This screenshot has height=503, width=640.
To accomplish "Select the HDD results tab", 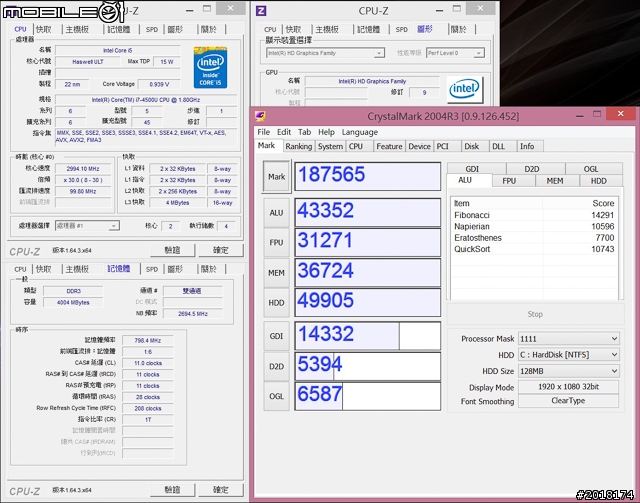I will point(599,181).
